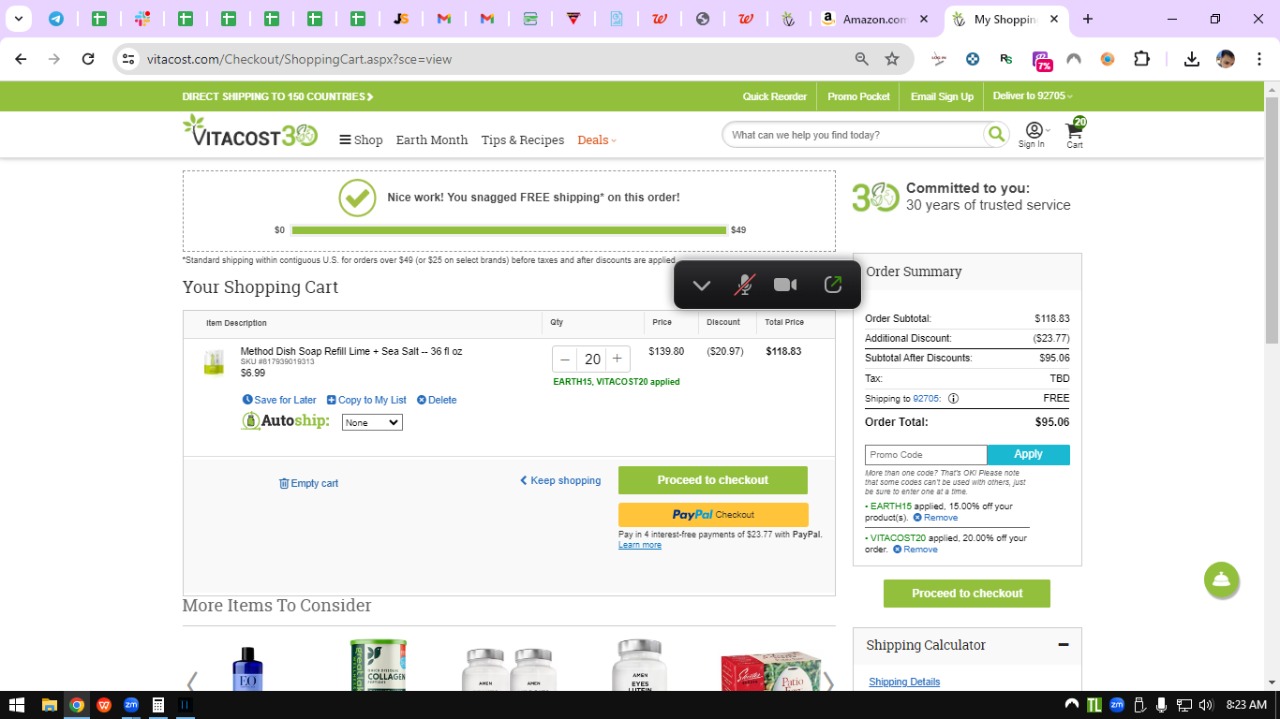Click site information icon in address bar
This screenshot has width=1280, height=719.
point(128,59)
